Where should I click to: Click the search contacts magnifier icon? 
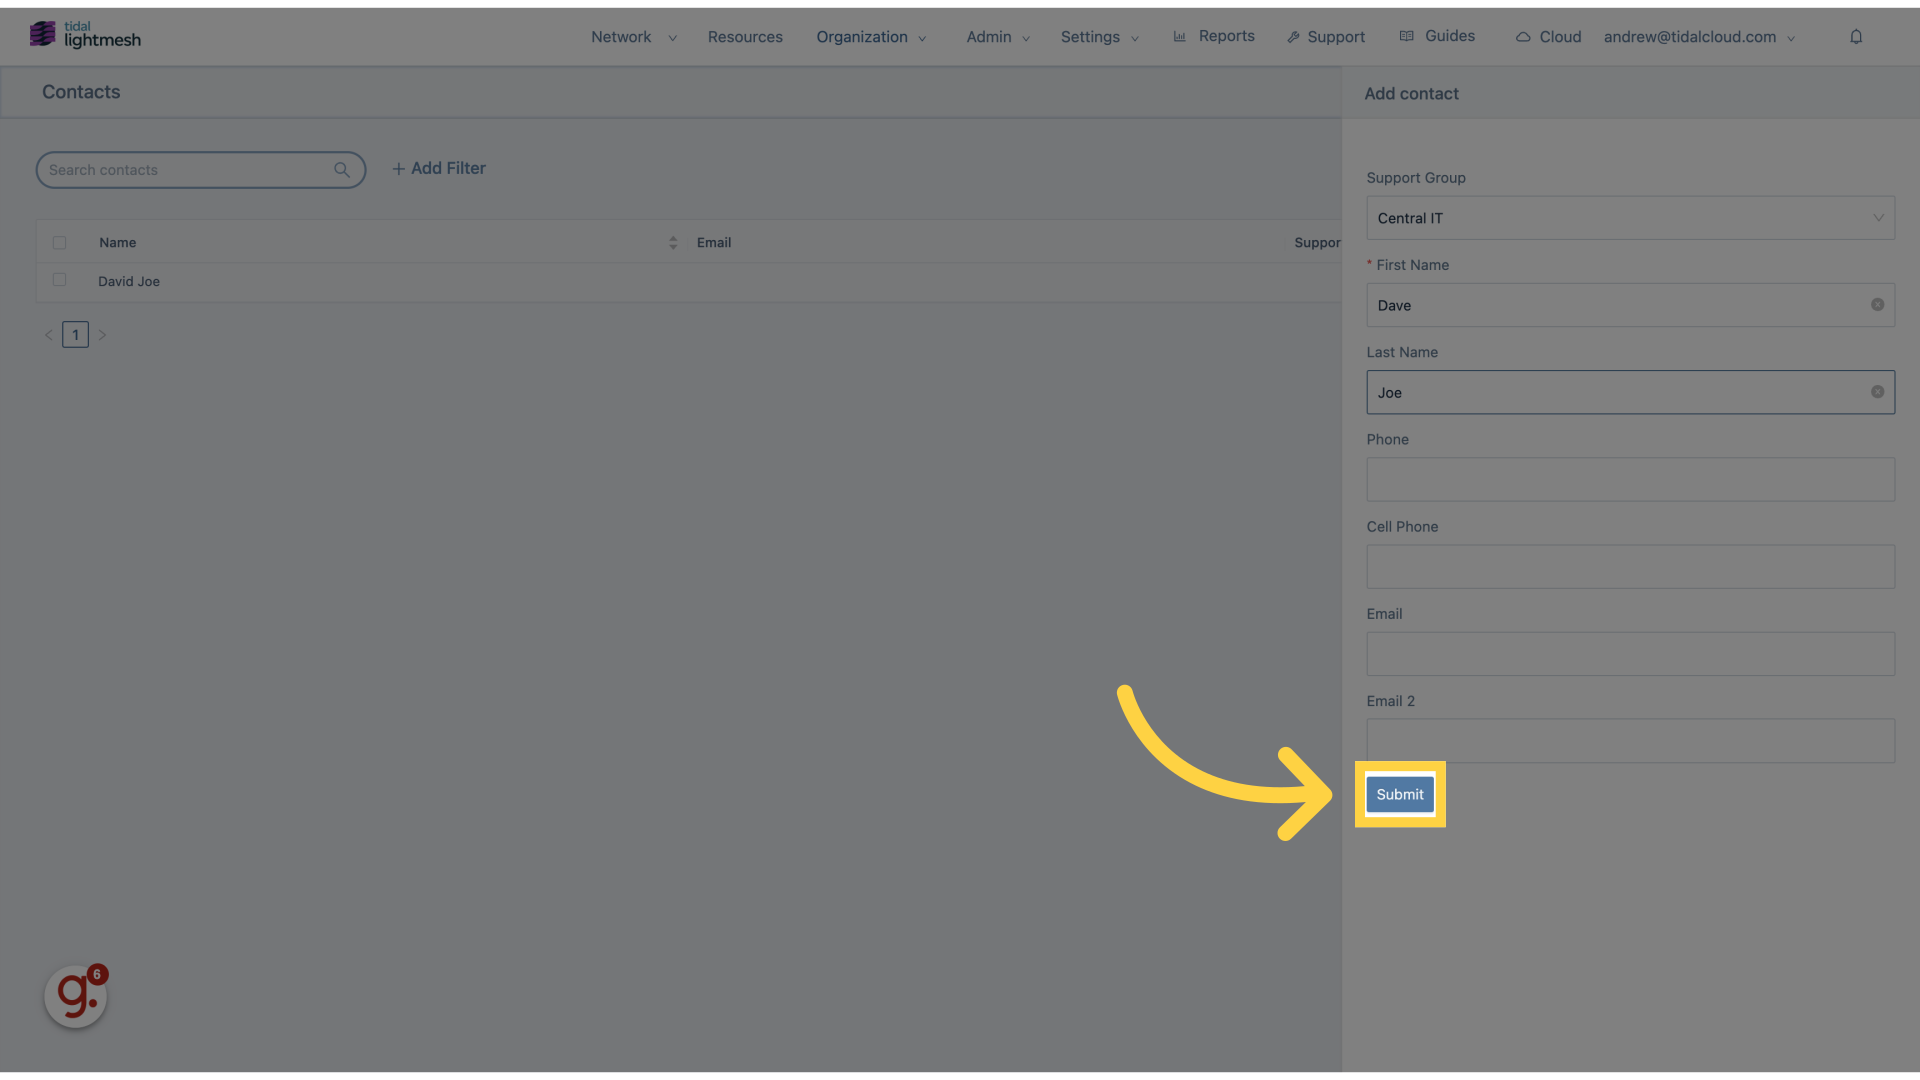tap(342, 169)
